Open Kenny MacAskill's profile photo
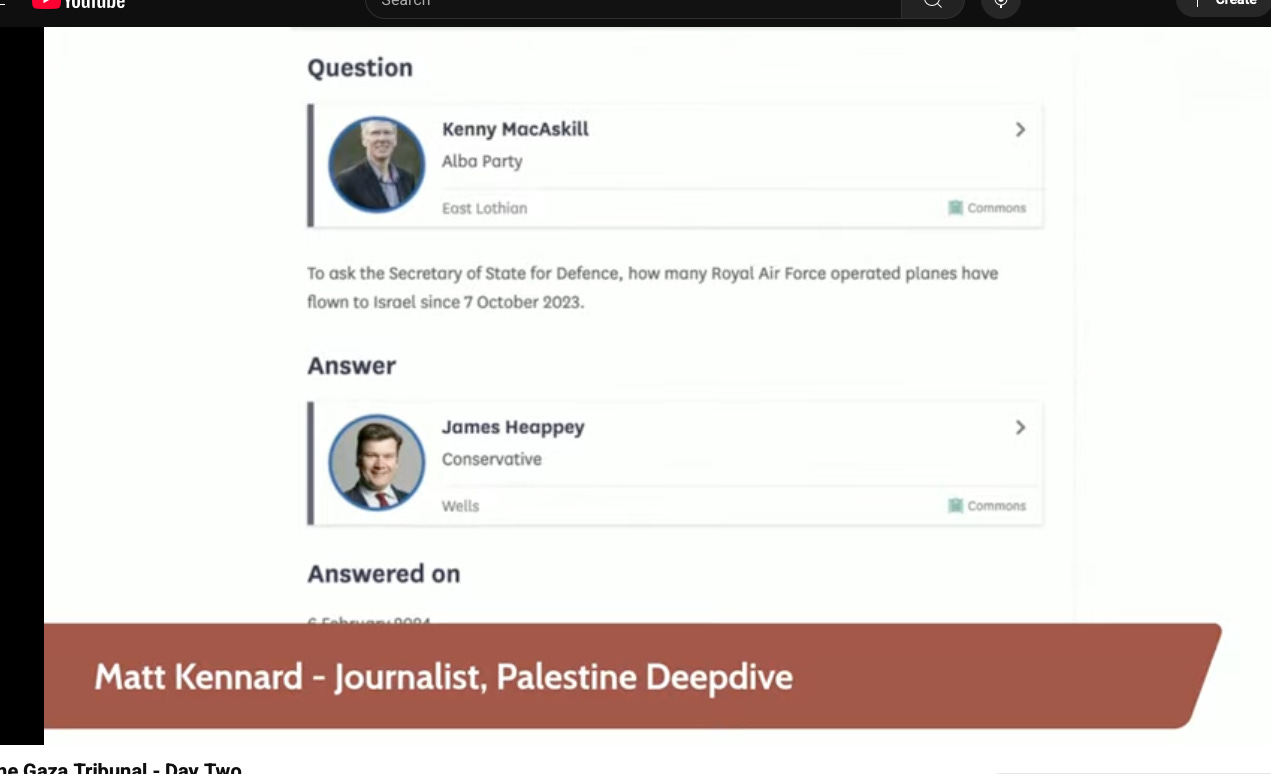Image resolution: width=1271 pixels, height=774 pixels. (377, 165)
